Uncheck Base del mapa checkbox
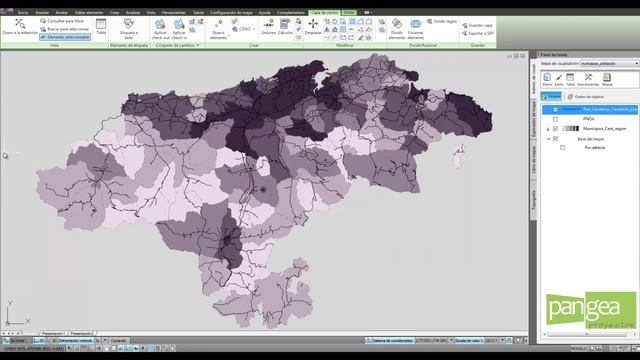This screenshot has height=360, width=640. click(555, 139)
